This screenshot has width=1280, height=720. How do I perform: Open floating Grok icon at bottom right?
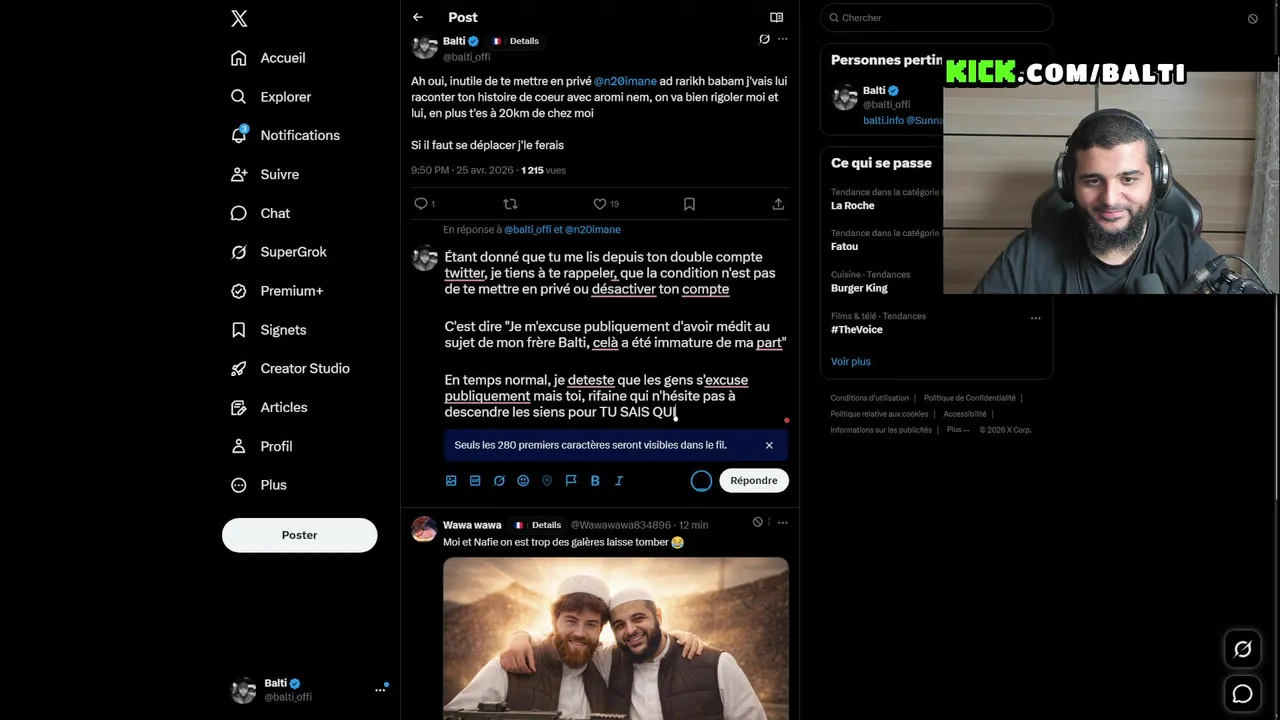coord(1243,649)
